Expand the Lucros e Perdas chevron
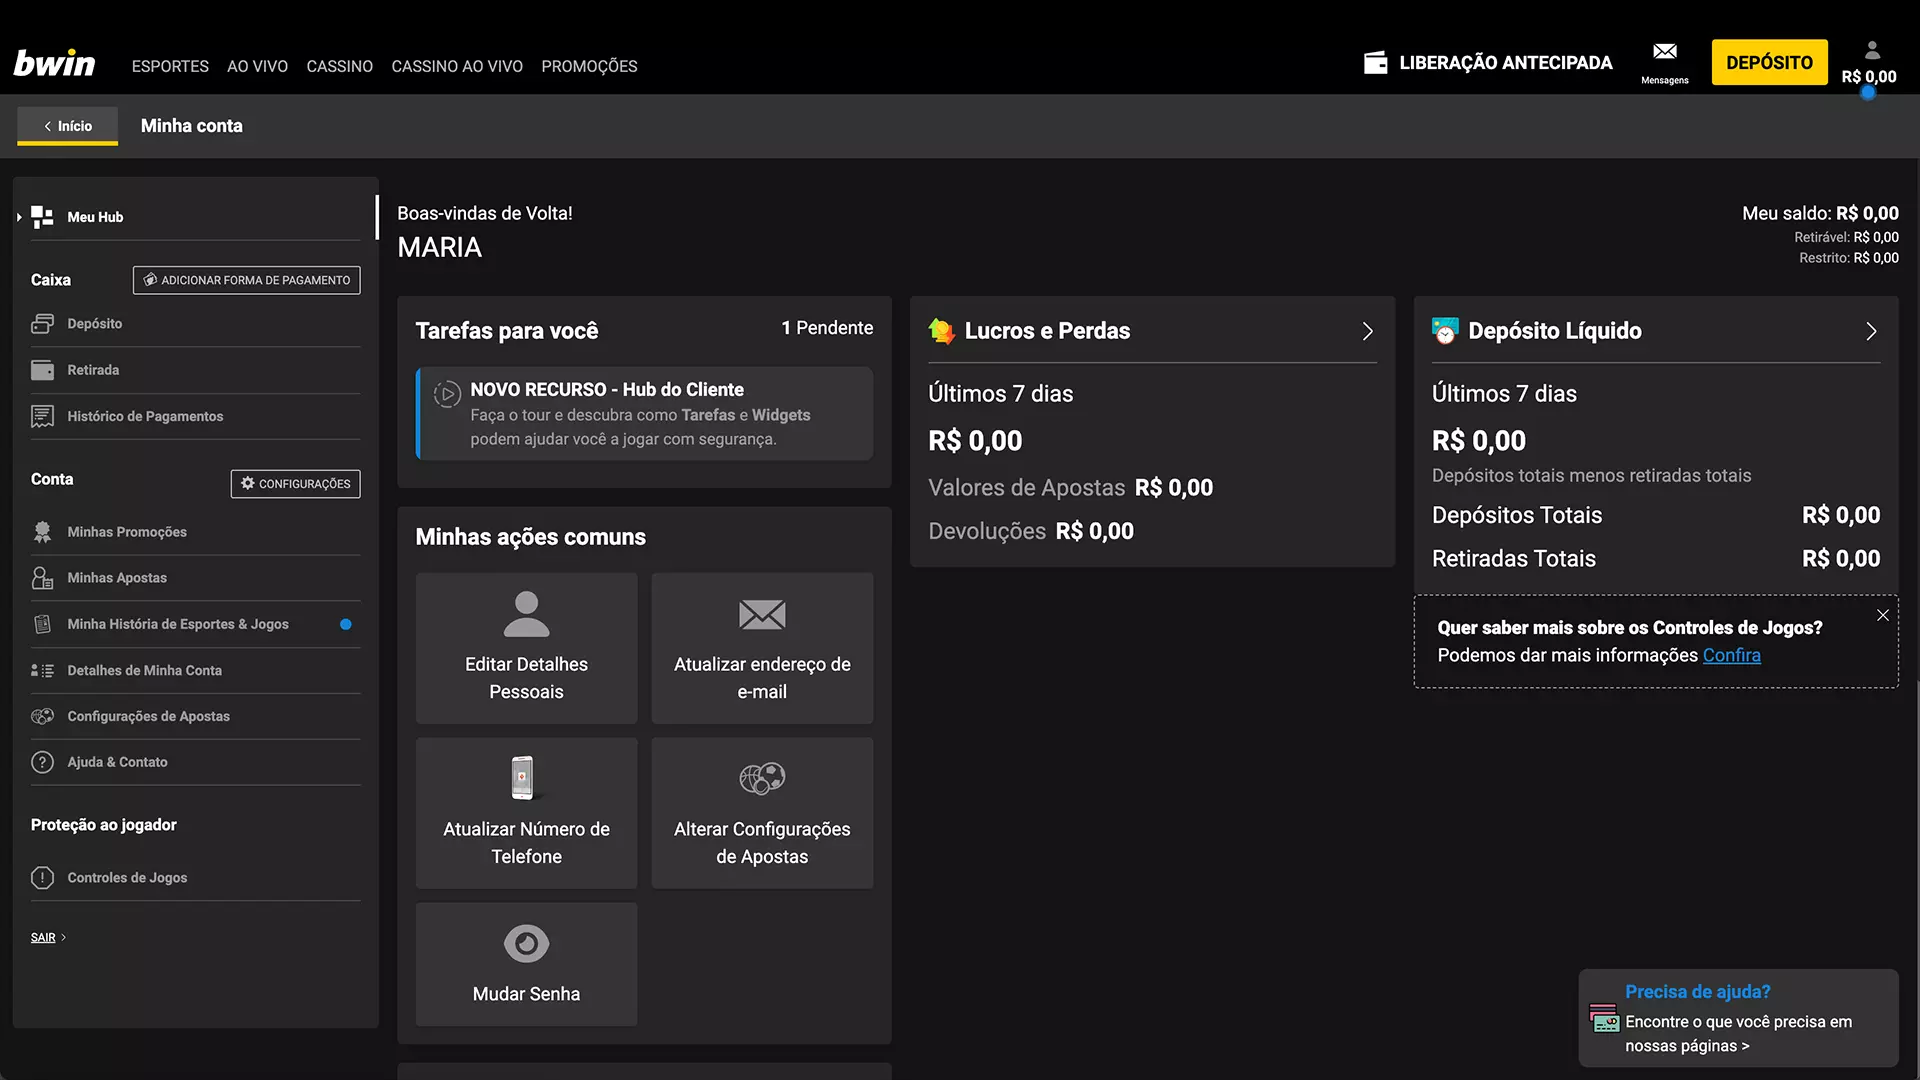This screenshot has width=1920, height=1080. pyautogui.click(x=1368, y=331)
